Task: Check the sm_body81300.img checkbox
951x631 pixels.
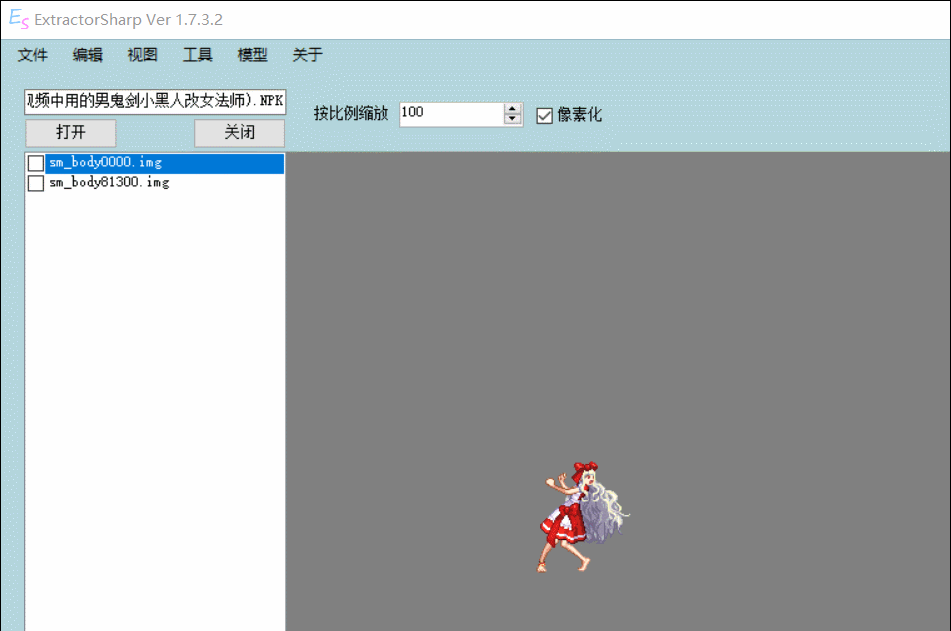Action: pos(35,182)
